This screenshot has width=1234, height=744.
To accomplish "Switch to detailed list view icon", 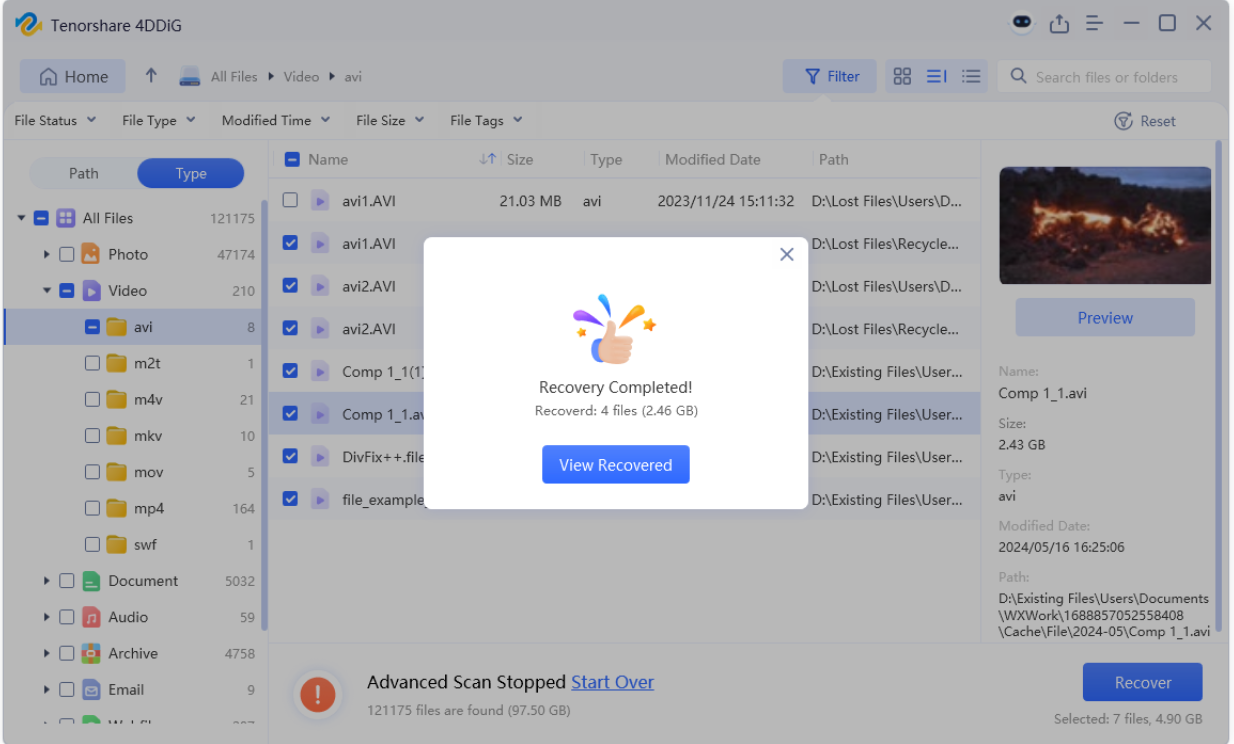I will click(936, 77).
